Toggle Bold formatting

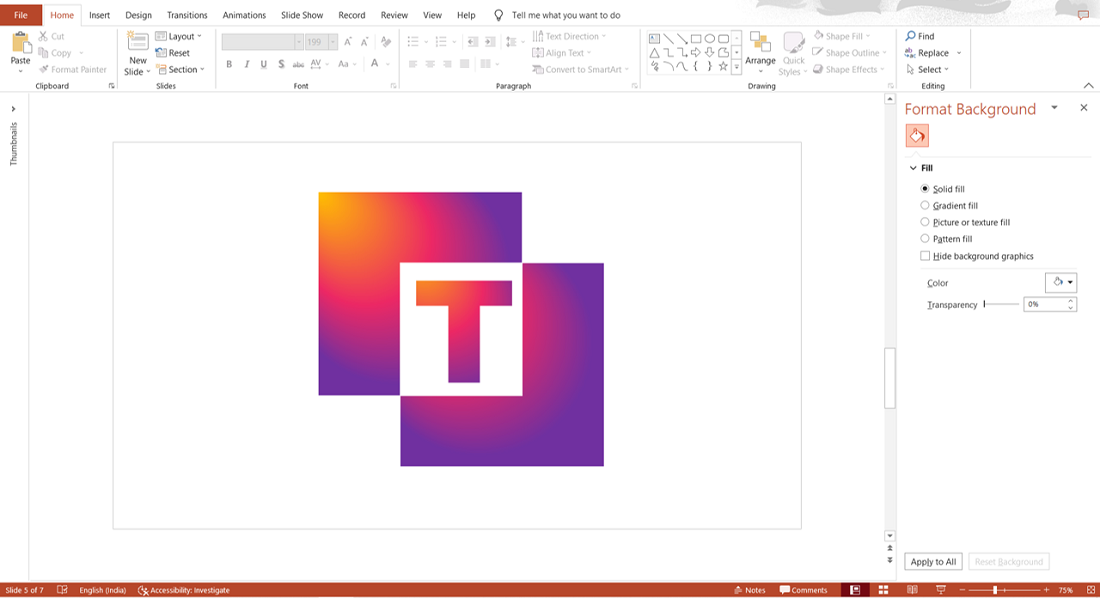[229, 64]
